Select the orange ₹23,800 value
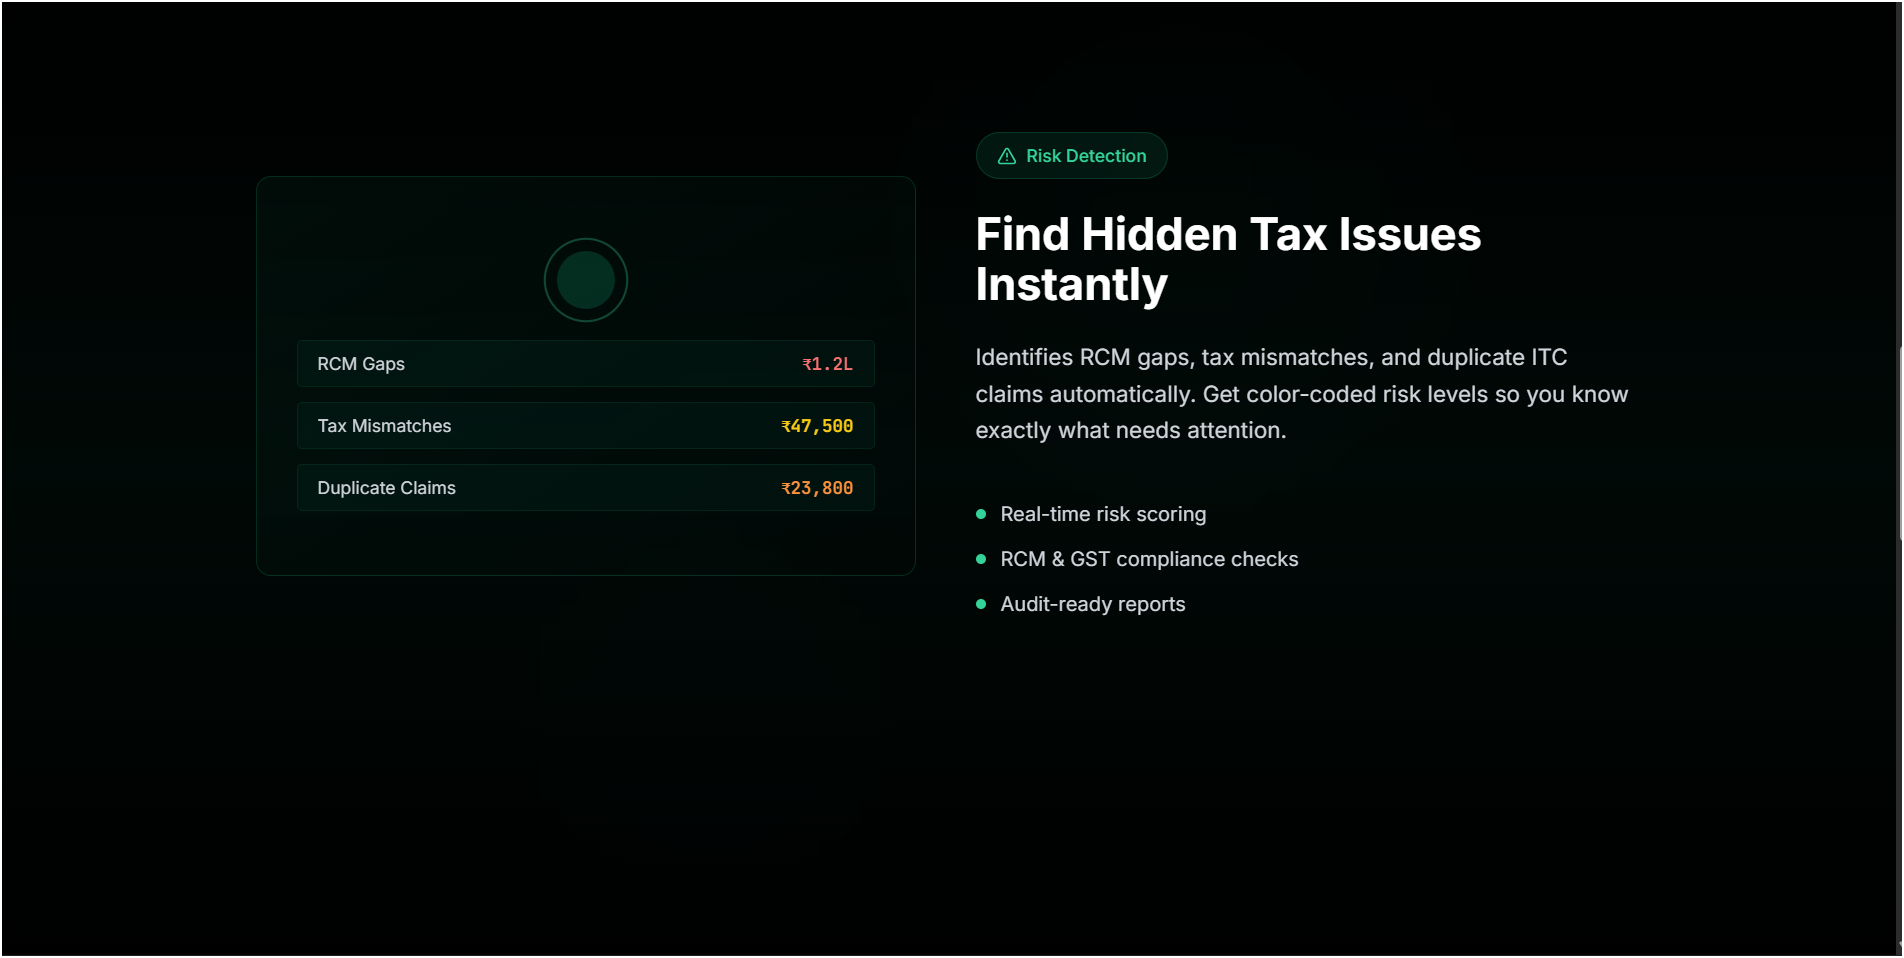 click(817, 487)
